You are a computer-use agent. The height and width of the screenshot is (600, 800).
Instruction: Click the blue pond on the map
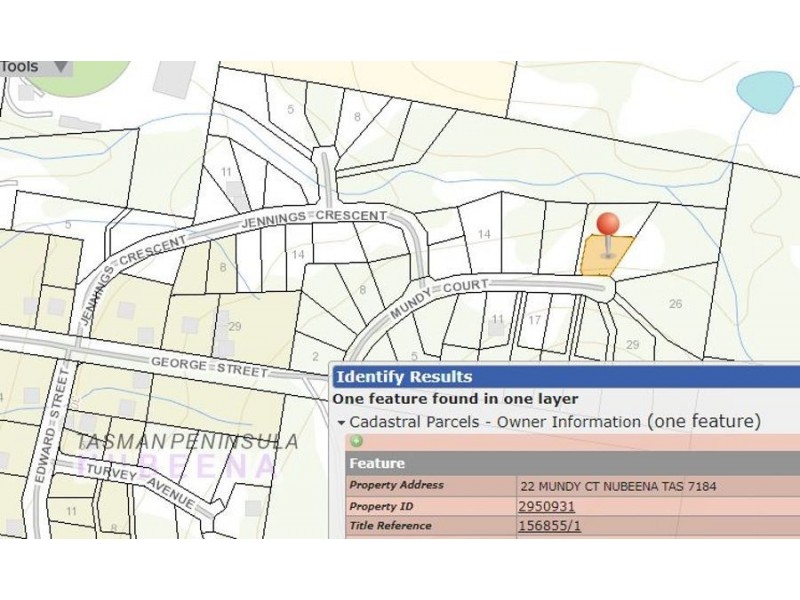[x=765, y=92]
